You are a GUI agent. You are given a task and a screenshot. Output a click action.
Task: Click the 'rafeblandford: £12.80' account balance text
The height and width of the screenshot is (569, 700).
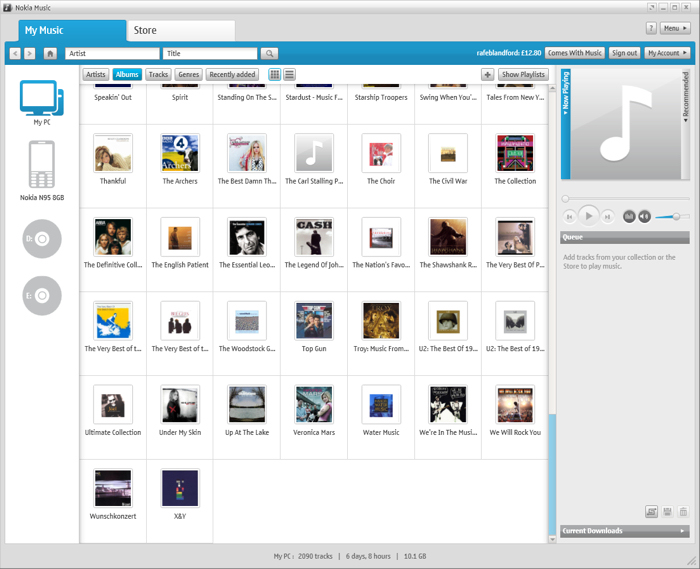coord(508,53)
